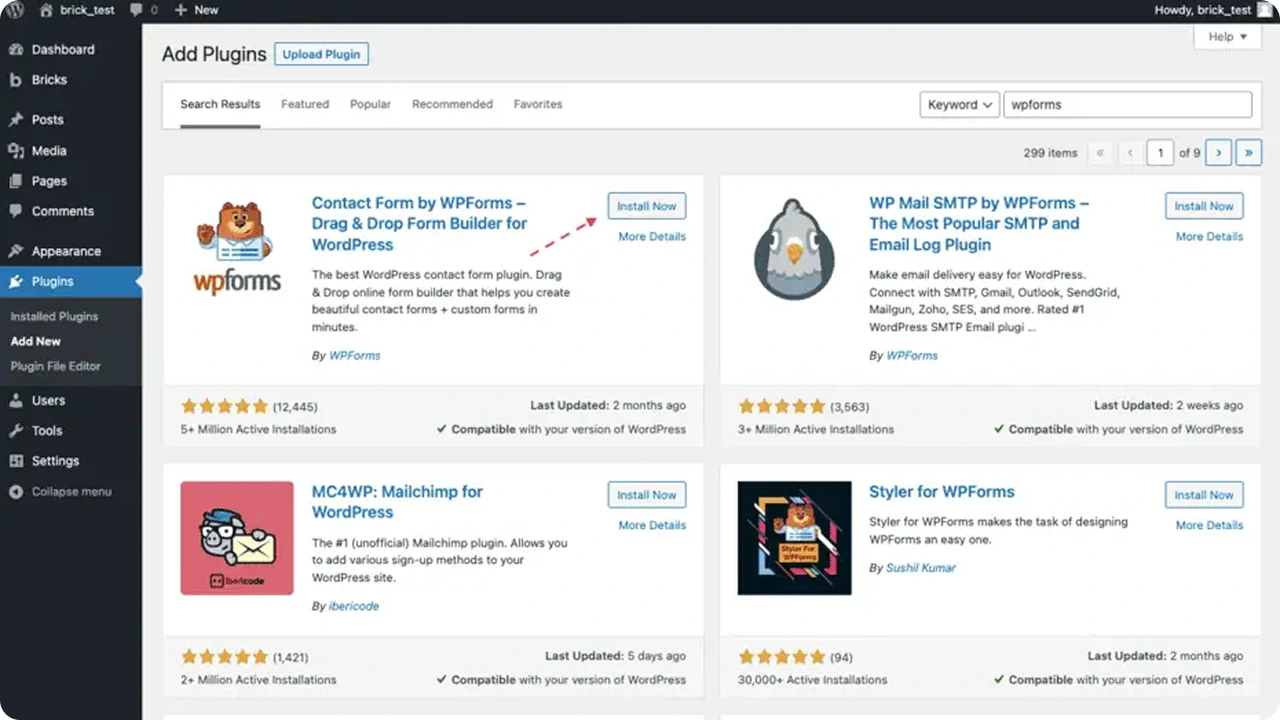Switch to the Recommended tab
This screenshot has height=720, width=1280.
click(x=452, y=104)
